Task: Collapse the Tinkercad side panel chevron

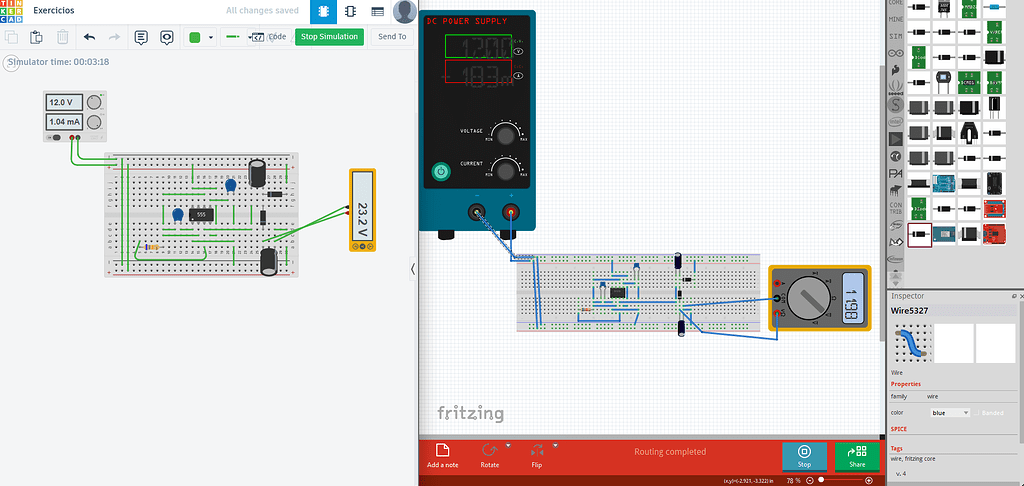Action: 413,268
